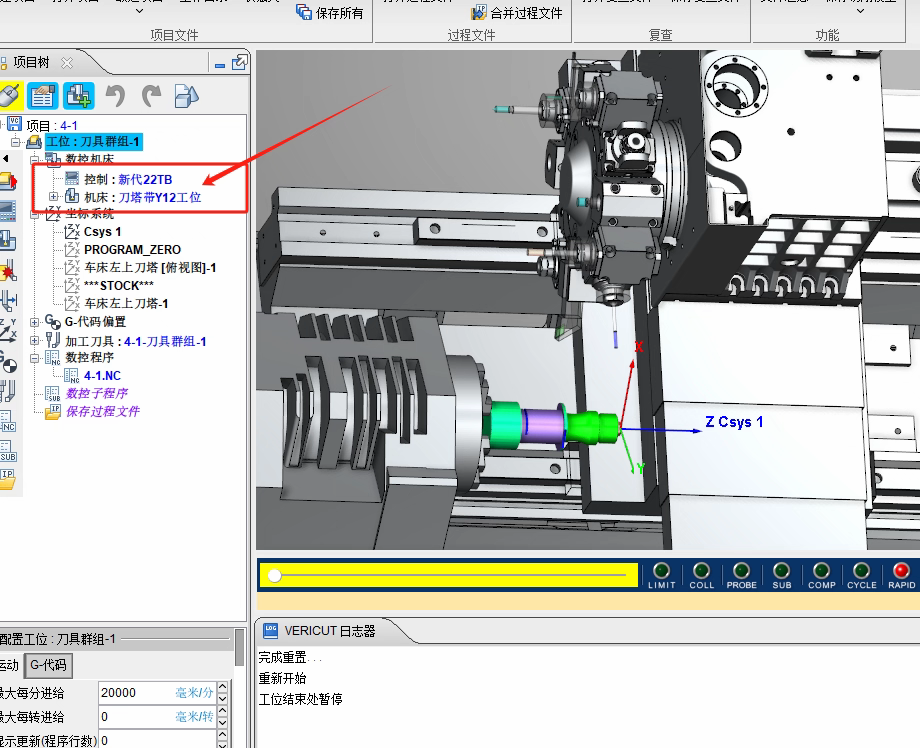920x748 pixels.
Task: Click the sidebar G-code offset icon
Action: coord(8,362)
